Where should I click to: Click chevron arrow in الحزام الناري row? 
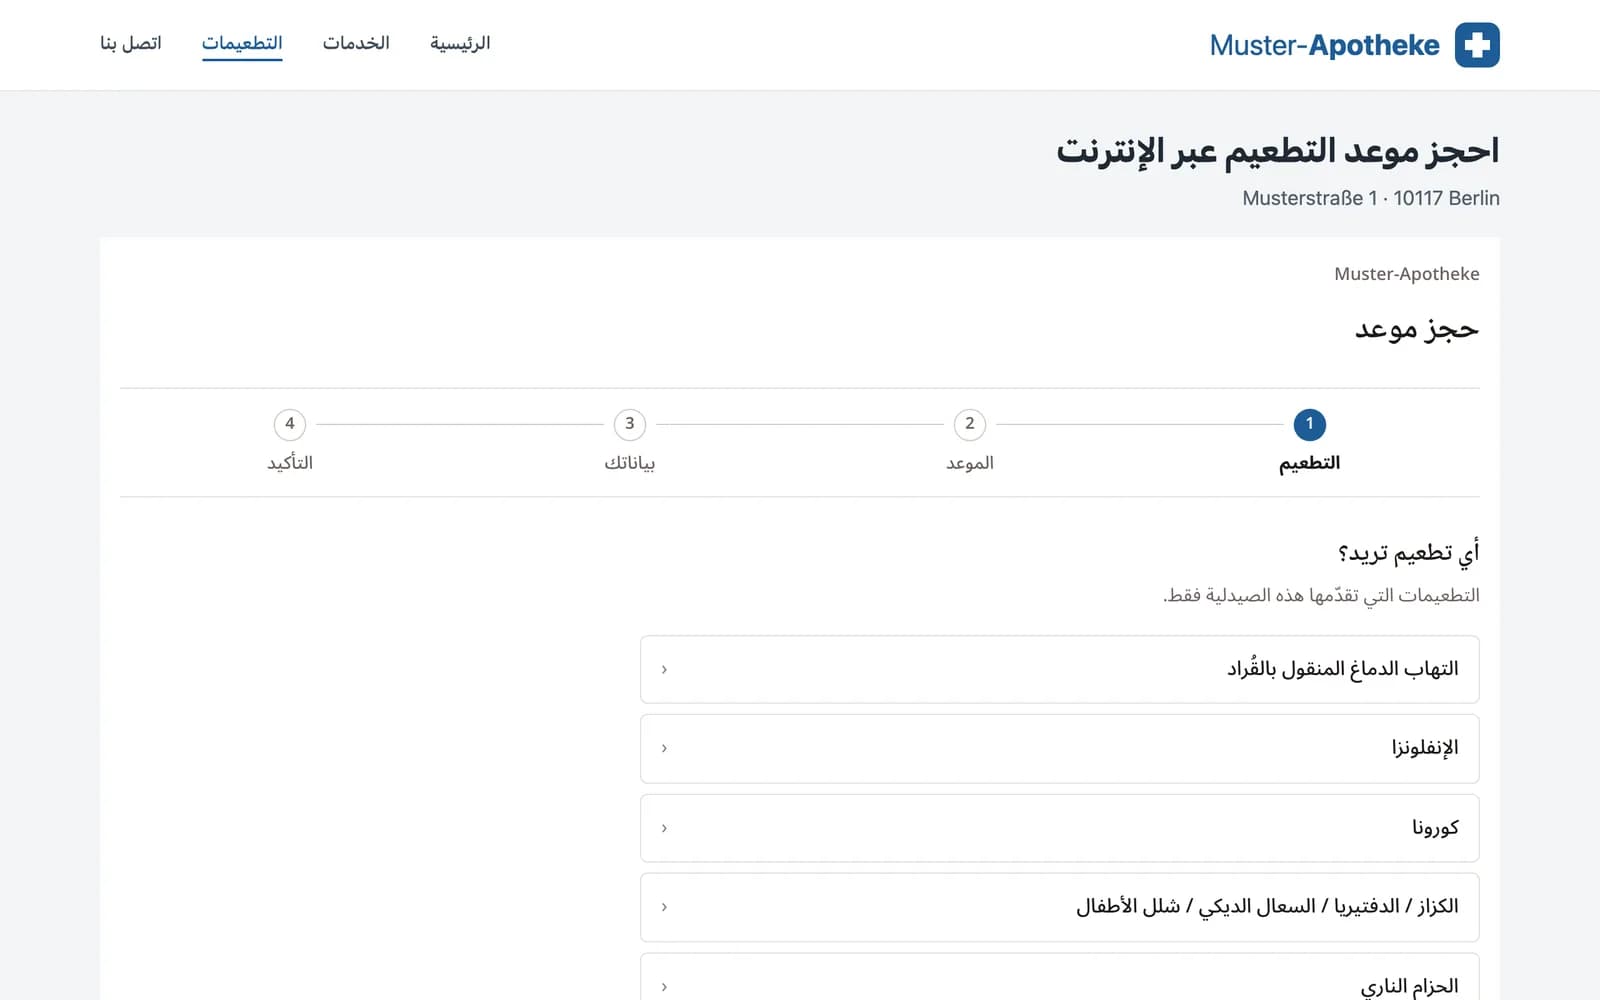[664, 986]
